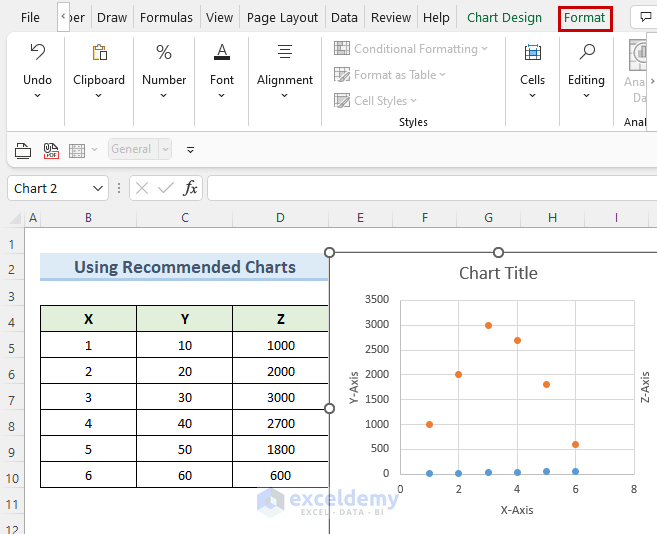Click the print preview icon in quick toolbar
The image size is (657, 534).
click(x=23, y=150)
